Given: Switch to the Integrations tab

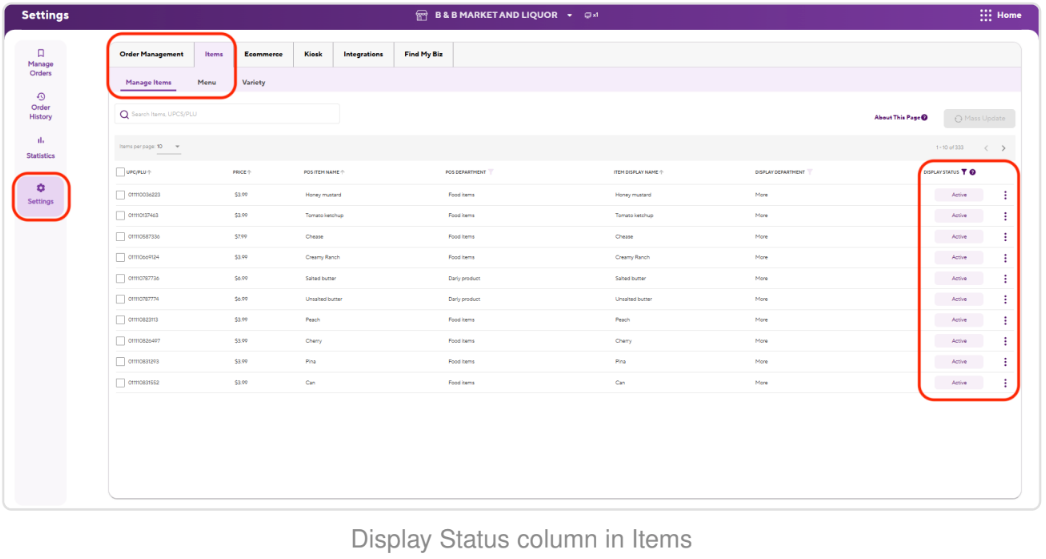Looking at the screenshot, I should (363, 54).
